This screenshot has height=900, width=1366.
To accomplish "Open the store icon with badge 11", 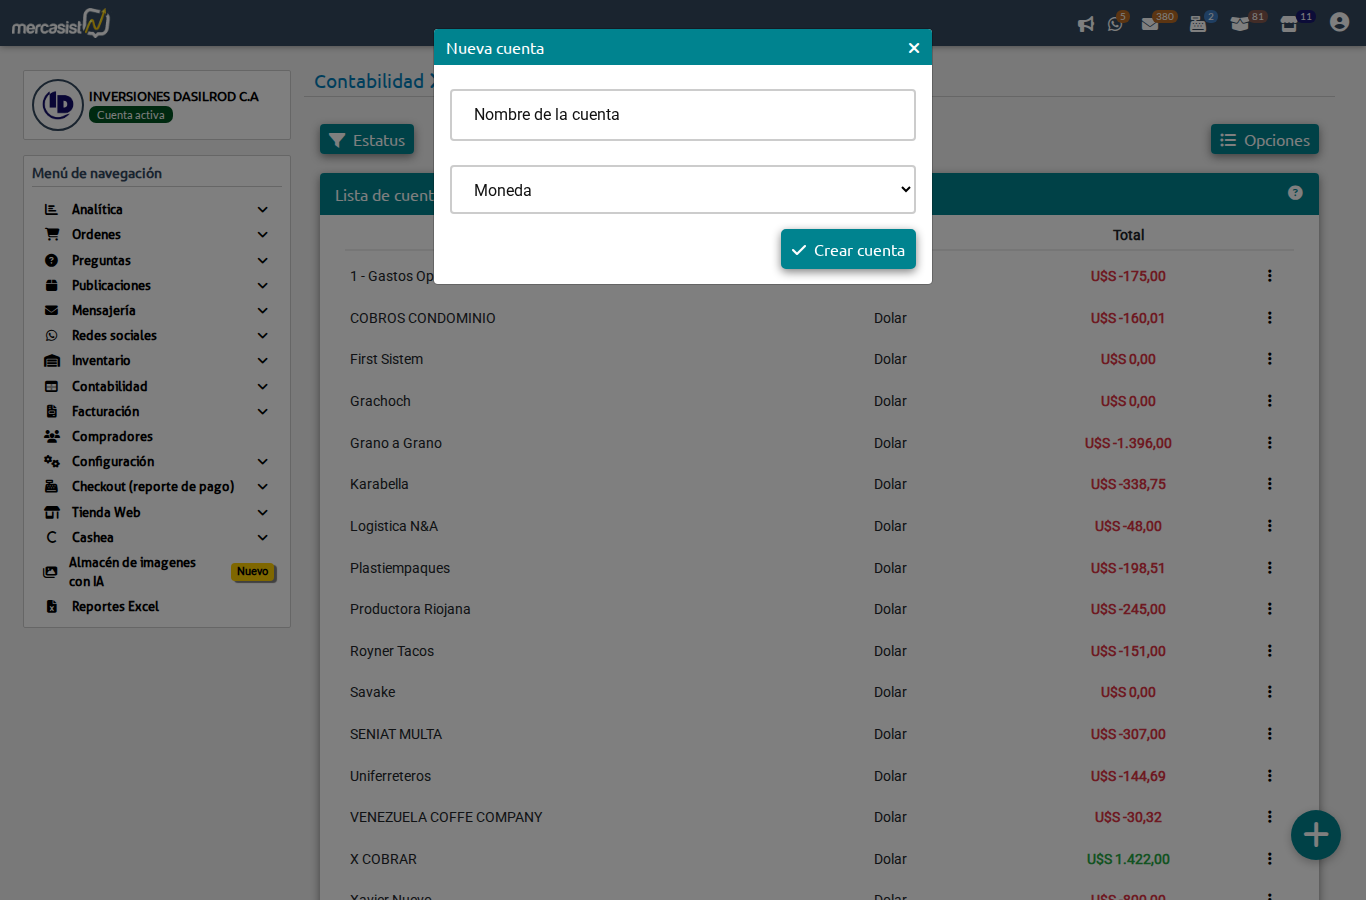I will click(x=1289, y=24).
